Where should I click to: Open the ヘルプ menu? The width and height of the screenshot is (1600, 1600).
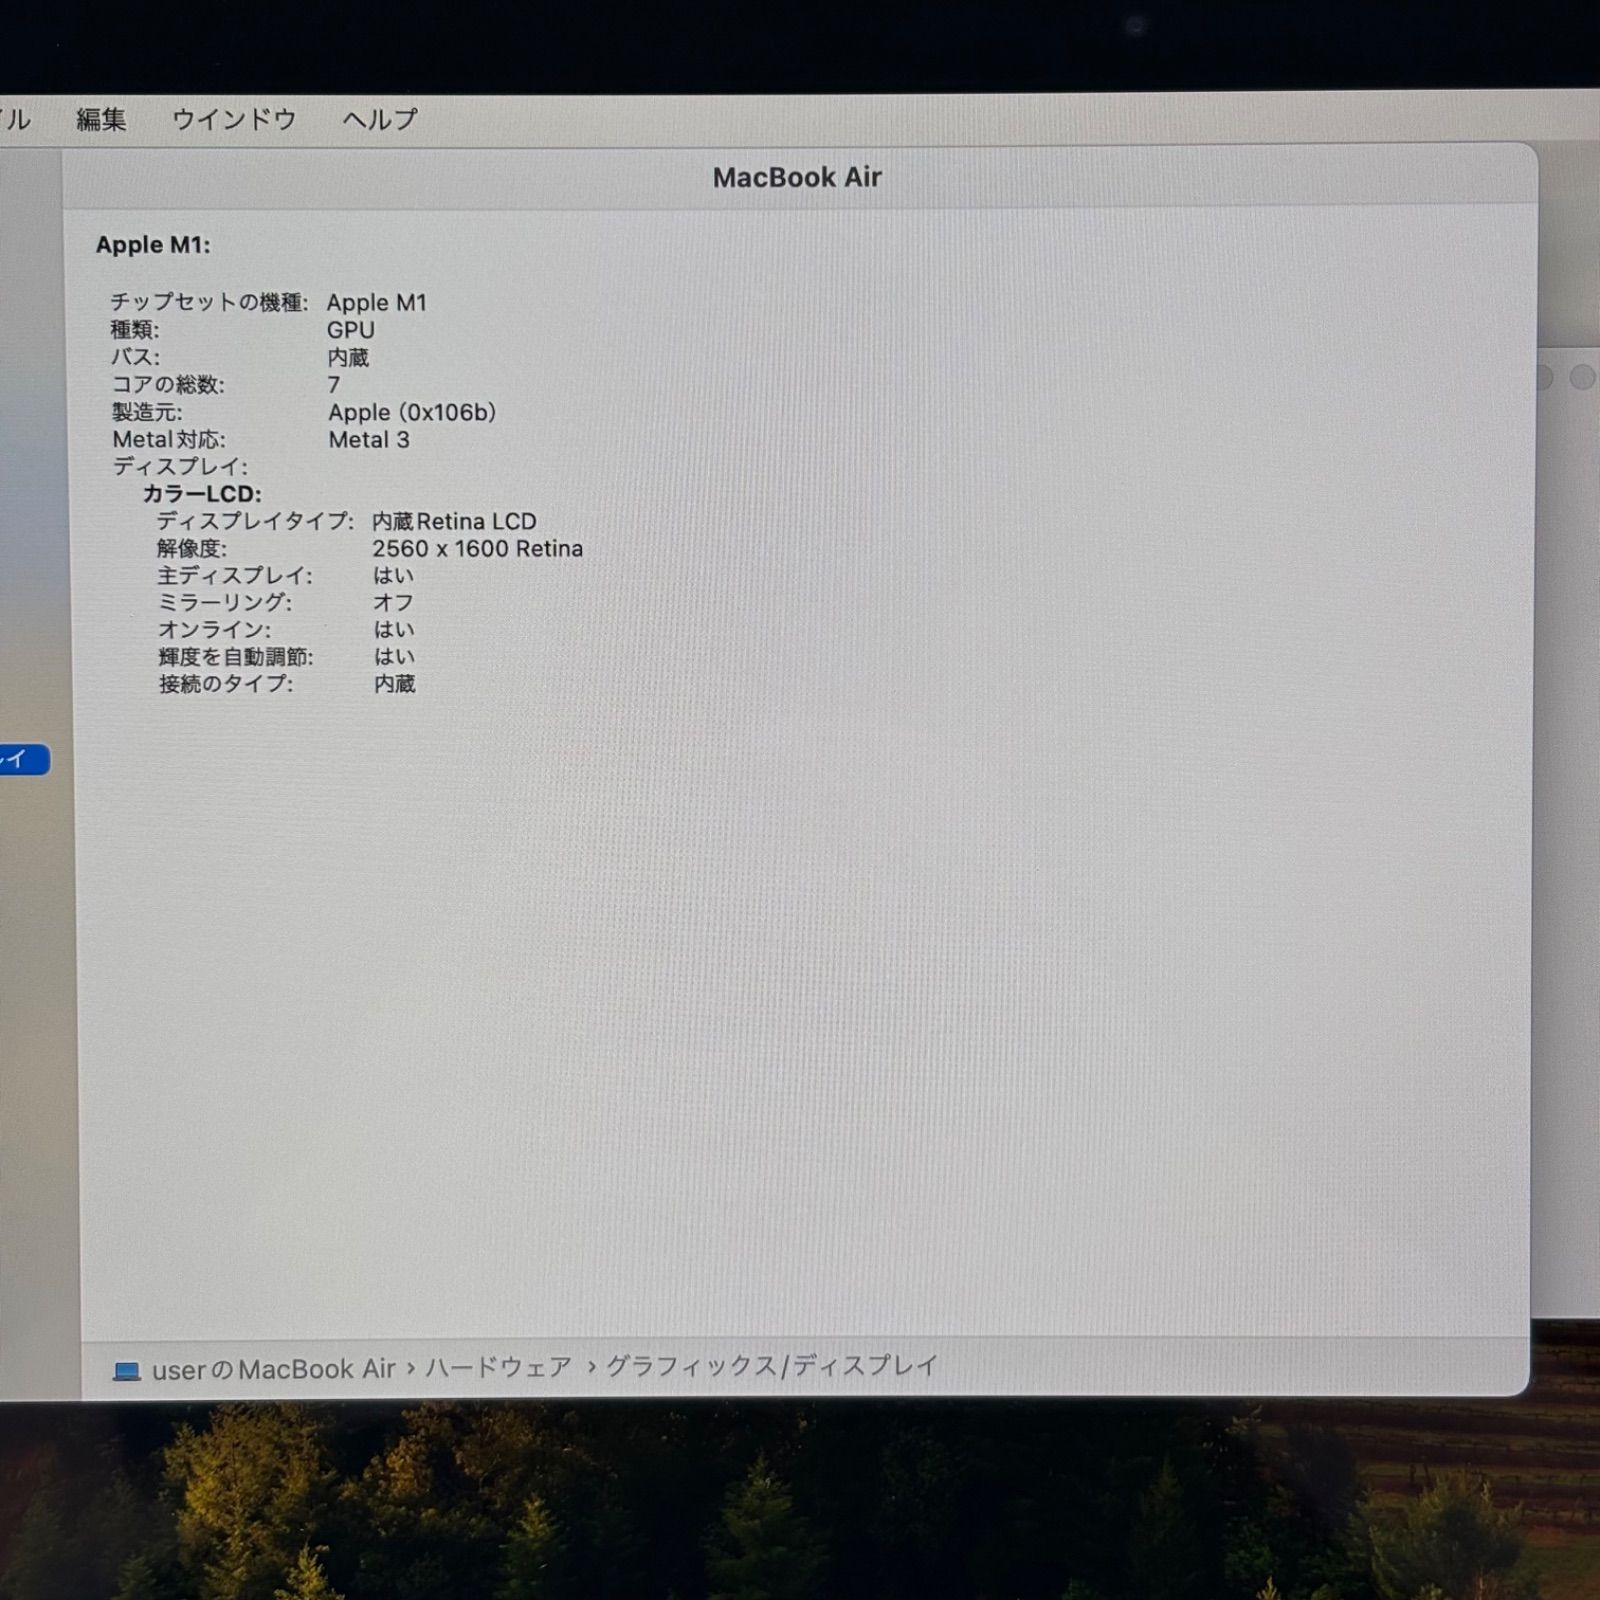[x=380, y=120]
